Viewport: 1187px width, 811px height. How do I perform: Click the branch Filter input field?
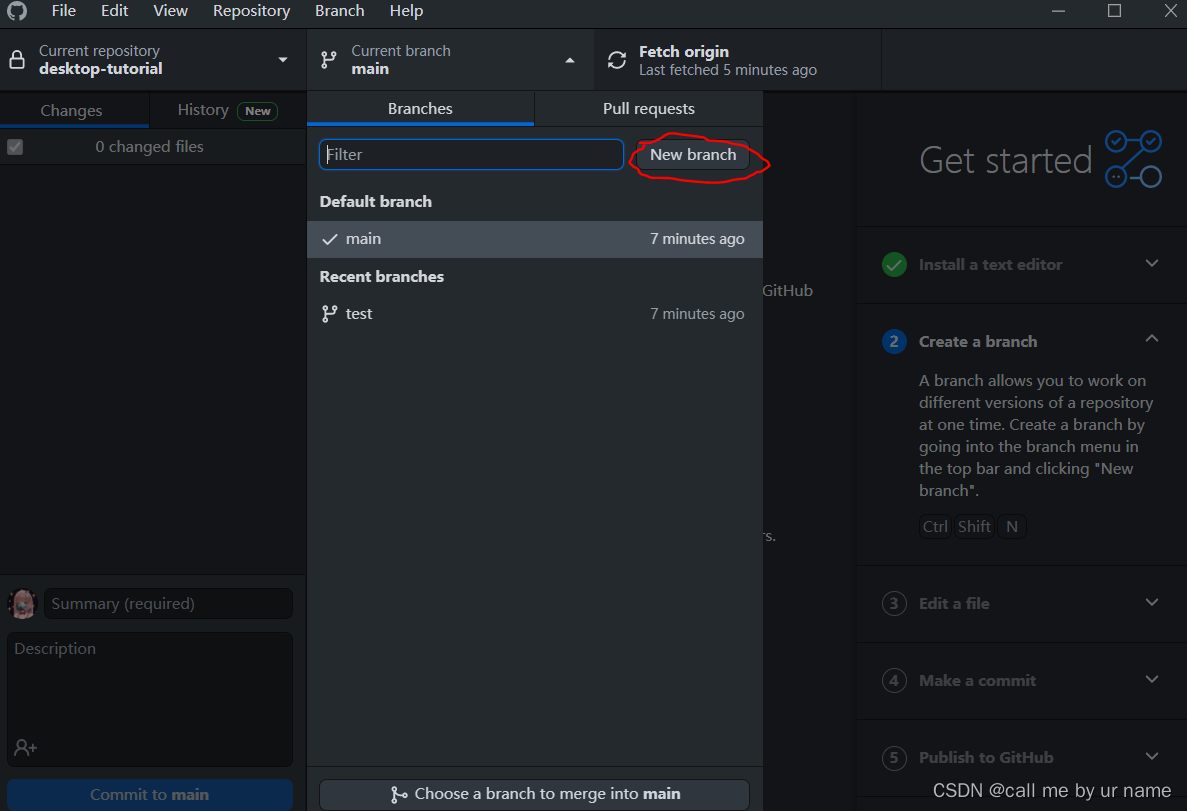(470, 154)
